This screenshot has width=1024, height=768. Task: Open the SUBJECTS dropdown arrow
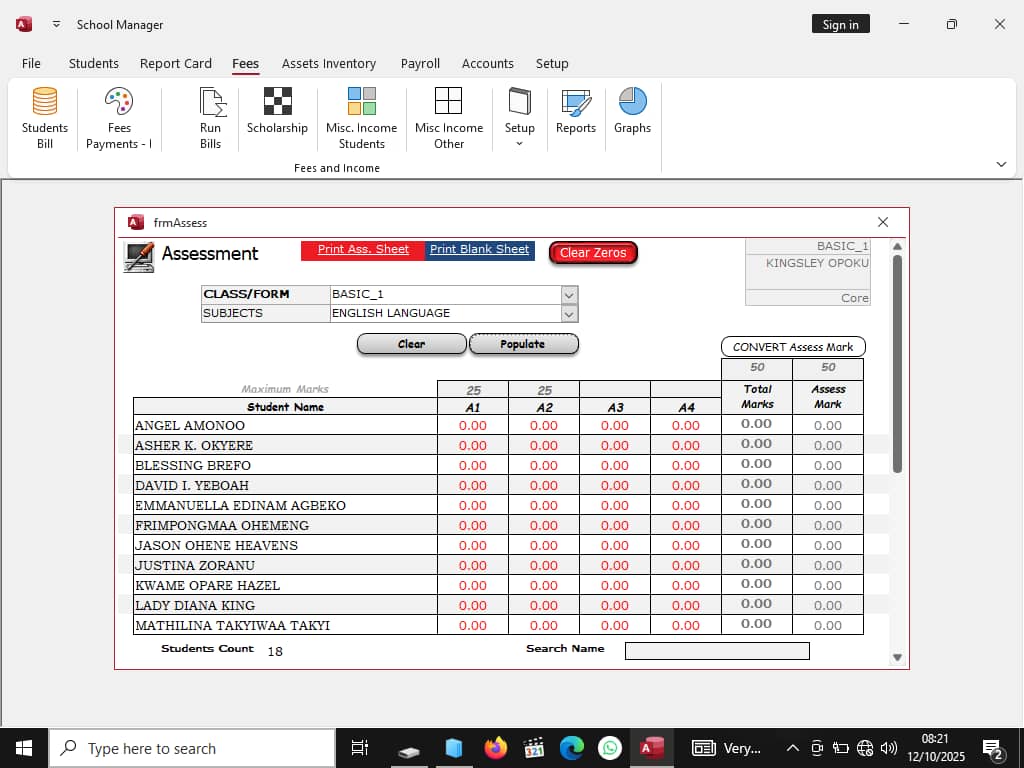click(569, 314)
